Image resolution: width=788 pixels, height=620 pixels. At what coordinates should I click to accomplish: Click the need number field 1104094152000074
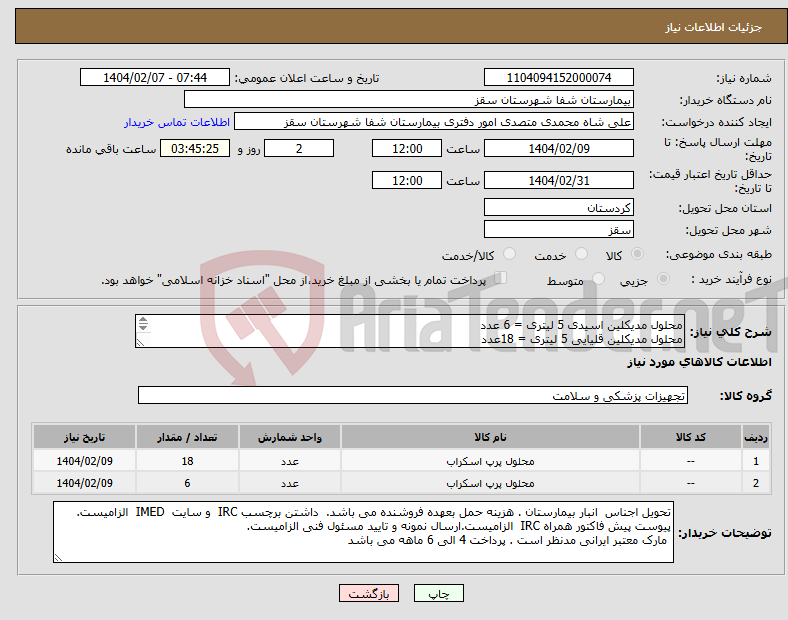tap(558, 78)
